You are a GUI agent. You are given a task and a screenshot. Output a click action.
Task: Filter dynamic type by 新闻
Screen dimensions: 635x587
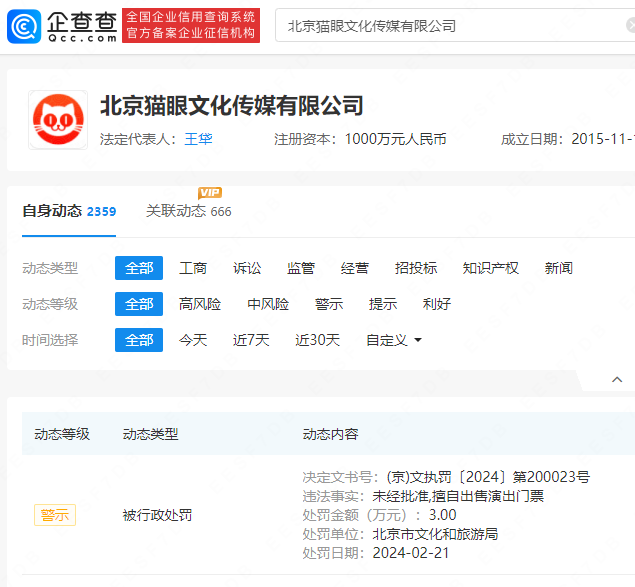[558, 268]
